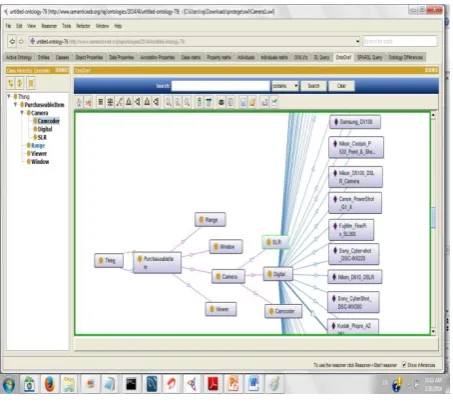Apply the vertical tree layout icon
The width and height of the screenshot is (453, 418).
pyautogui.click(x=128, y=102)
